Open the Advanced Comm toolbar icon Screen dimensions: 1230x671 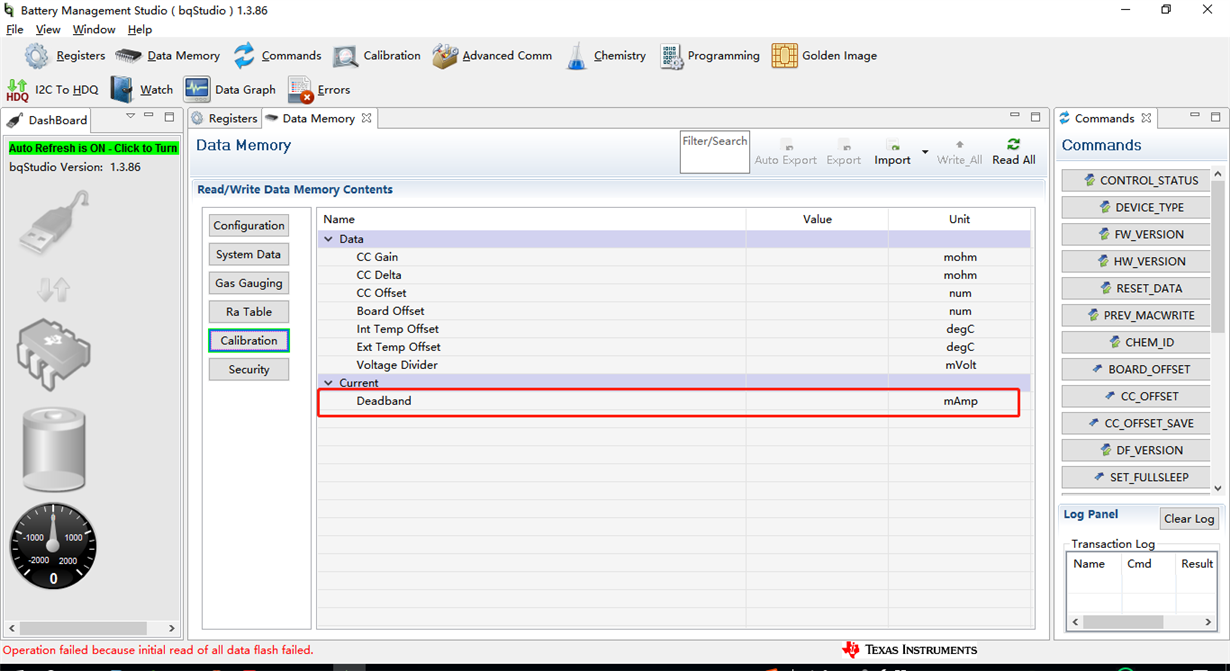click(x=445, y=56)
